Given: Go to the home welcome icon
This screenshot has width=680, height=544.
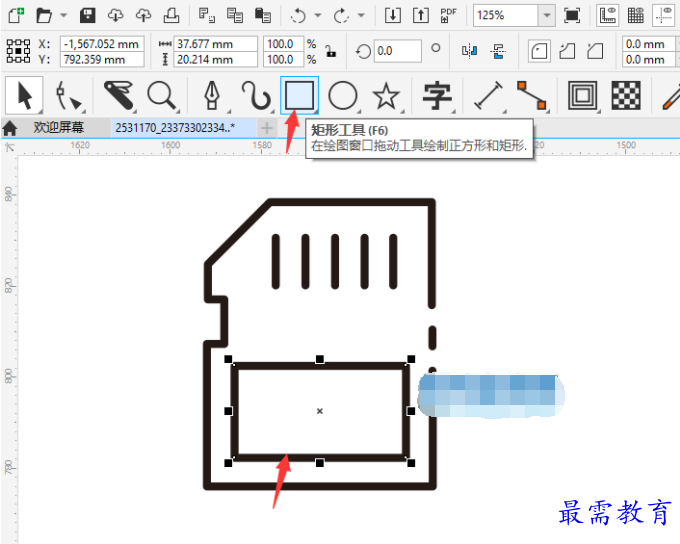Looking at the screenshot, I should pos(10,128).
